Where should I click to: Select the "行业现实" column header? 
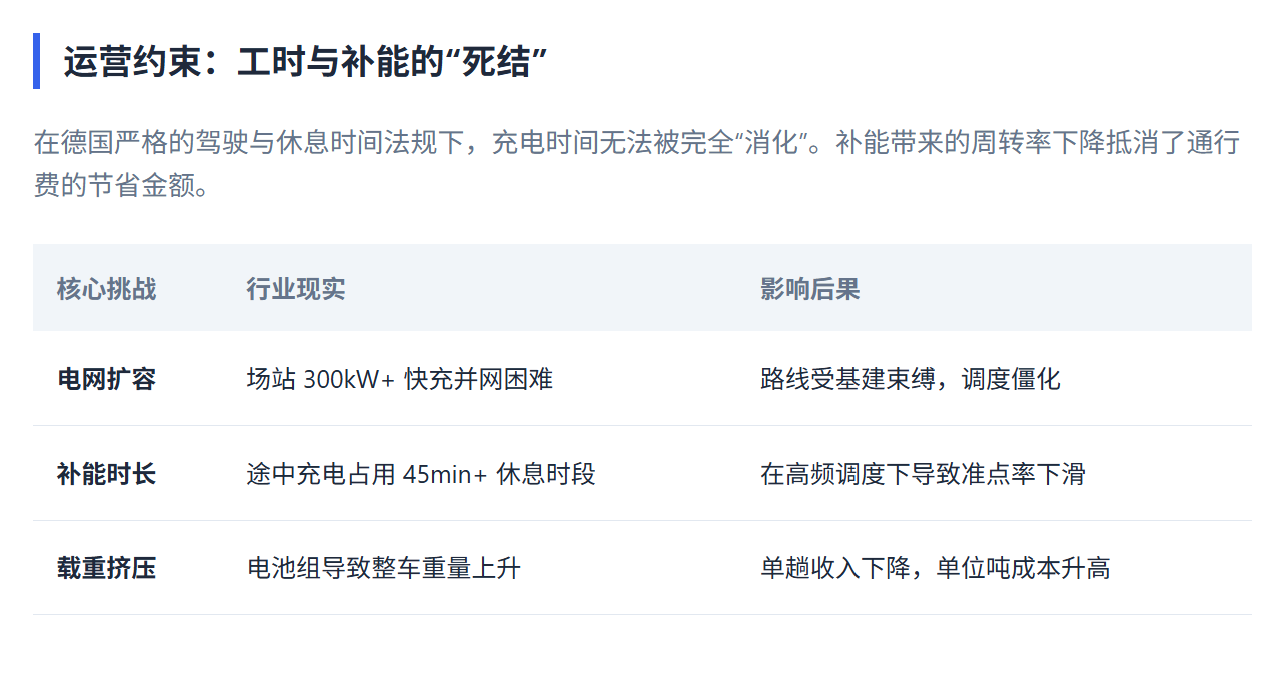click(x=296, y=289)
